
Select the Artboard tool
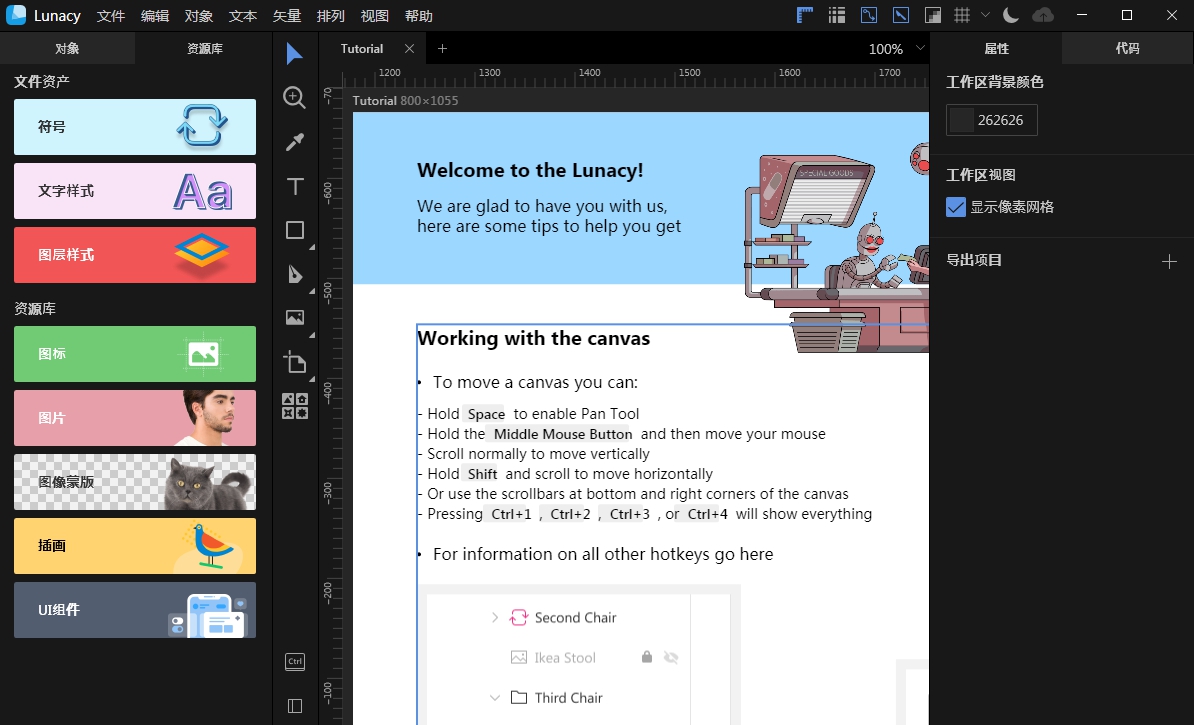[x=294, y=362]
